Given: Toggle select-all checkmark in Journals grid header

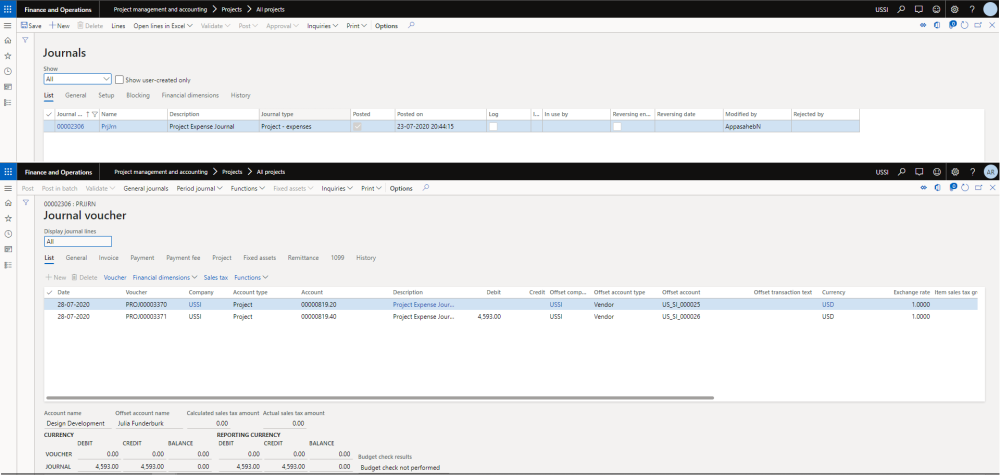Looking at the screenshot, I should 49,113.
